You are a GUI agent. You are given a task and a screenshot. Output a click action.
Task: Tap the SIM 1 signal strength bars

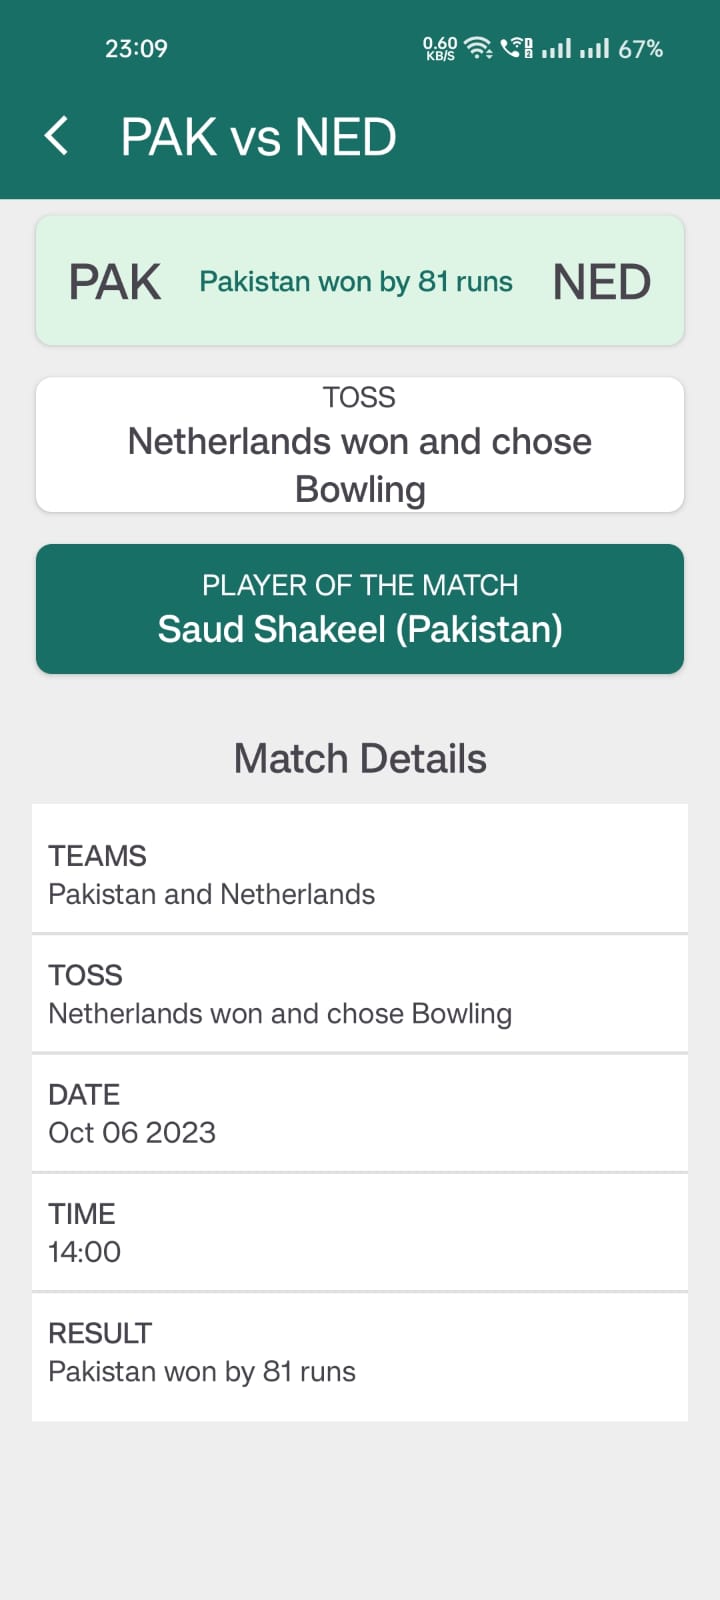click(x=558, y=46)
